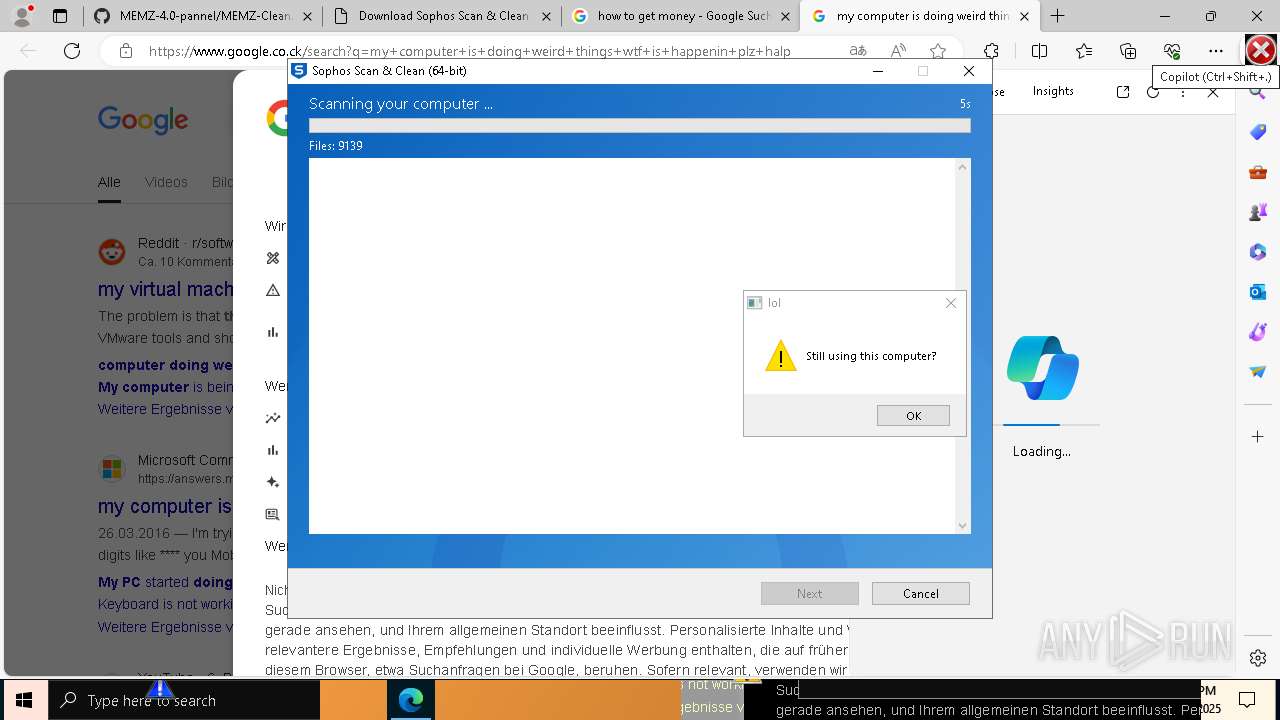
Task: Click the Sophos scan progress bar
Action: tap(639, 126)
